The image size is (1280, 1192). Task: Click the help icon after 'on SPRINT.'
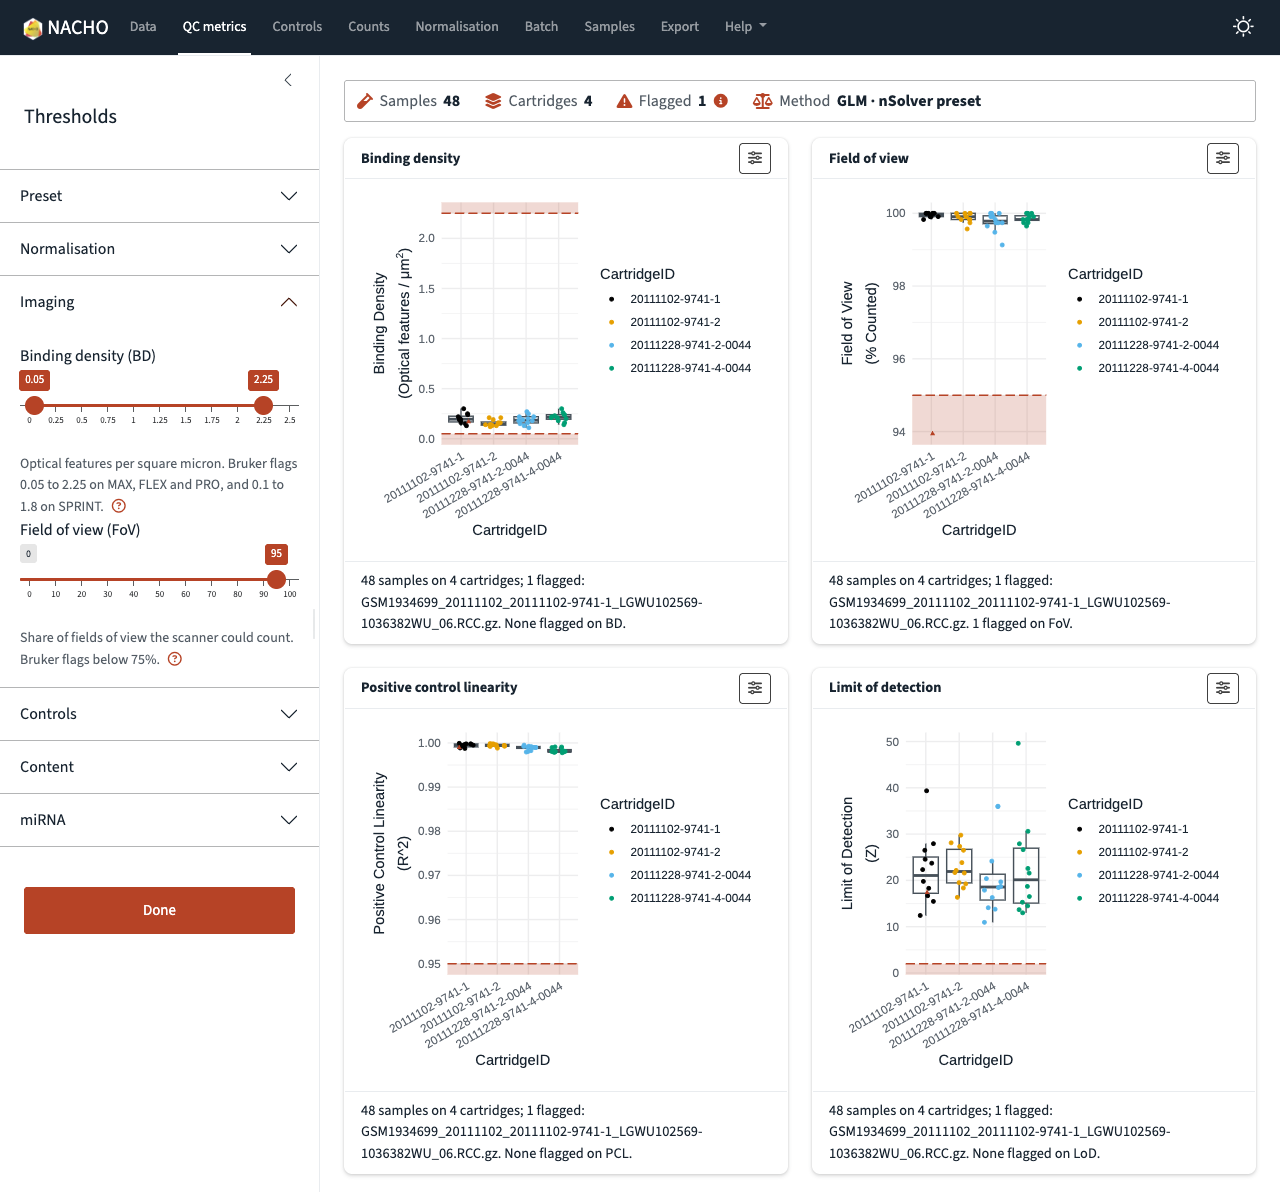point(119,506)
